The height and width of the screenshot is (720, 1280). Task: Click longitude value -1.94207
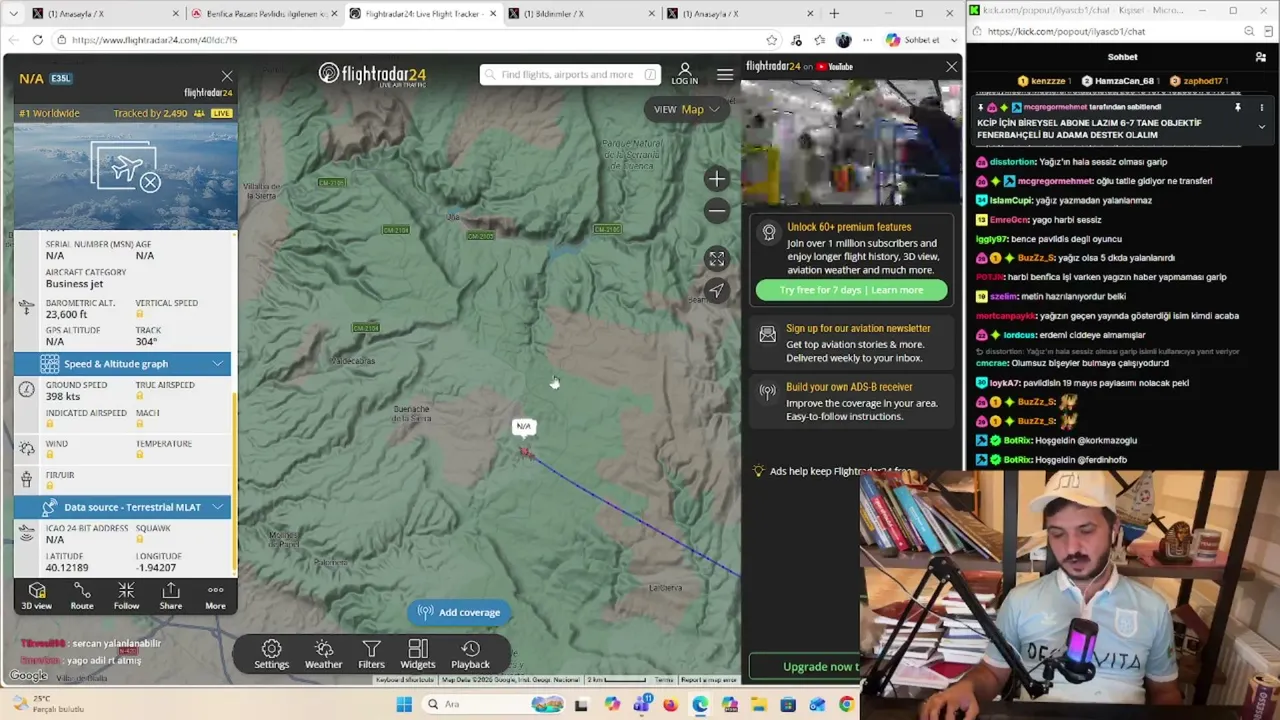point(156,568)
